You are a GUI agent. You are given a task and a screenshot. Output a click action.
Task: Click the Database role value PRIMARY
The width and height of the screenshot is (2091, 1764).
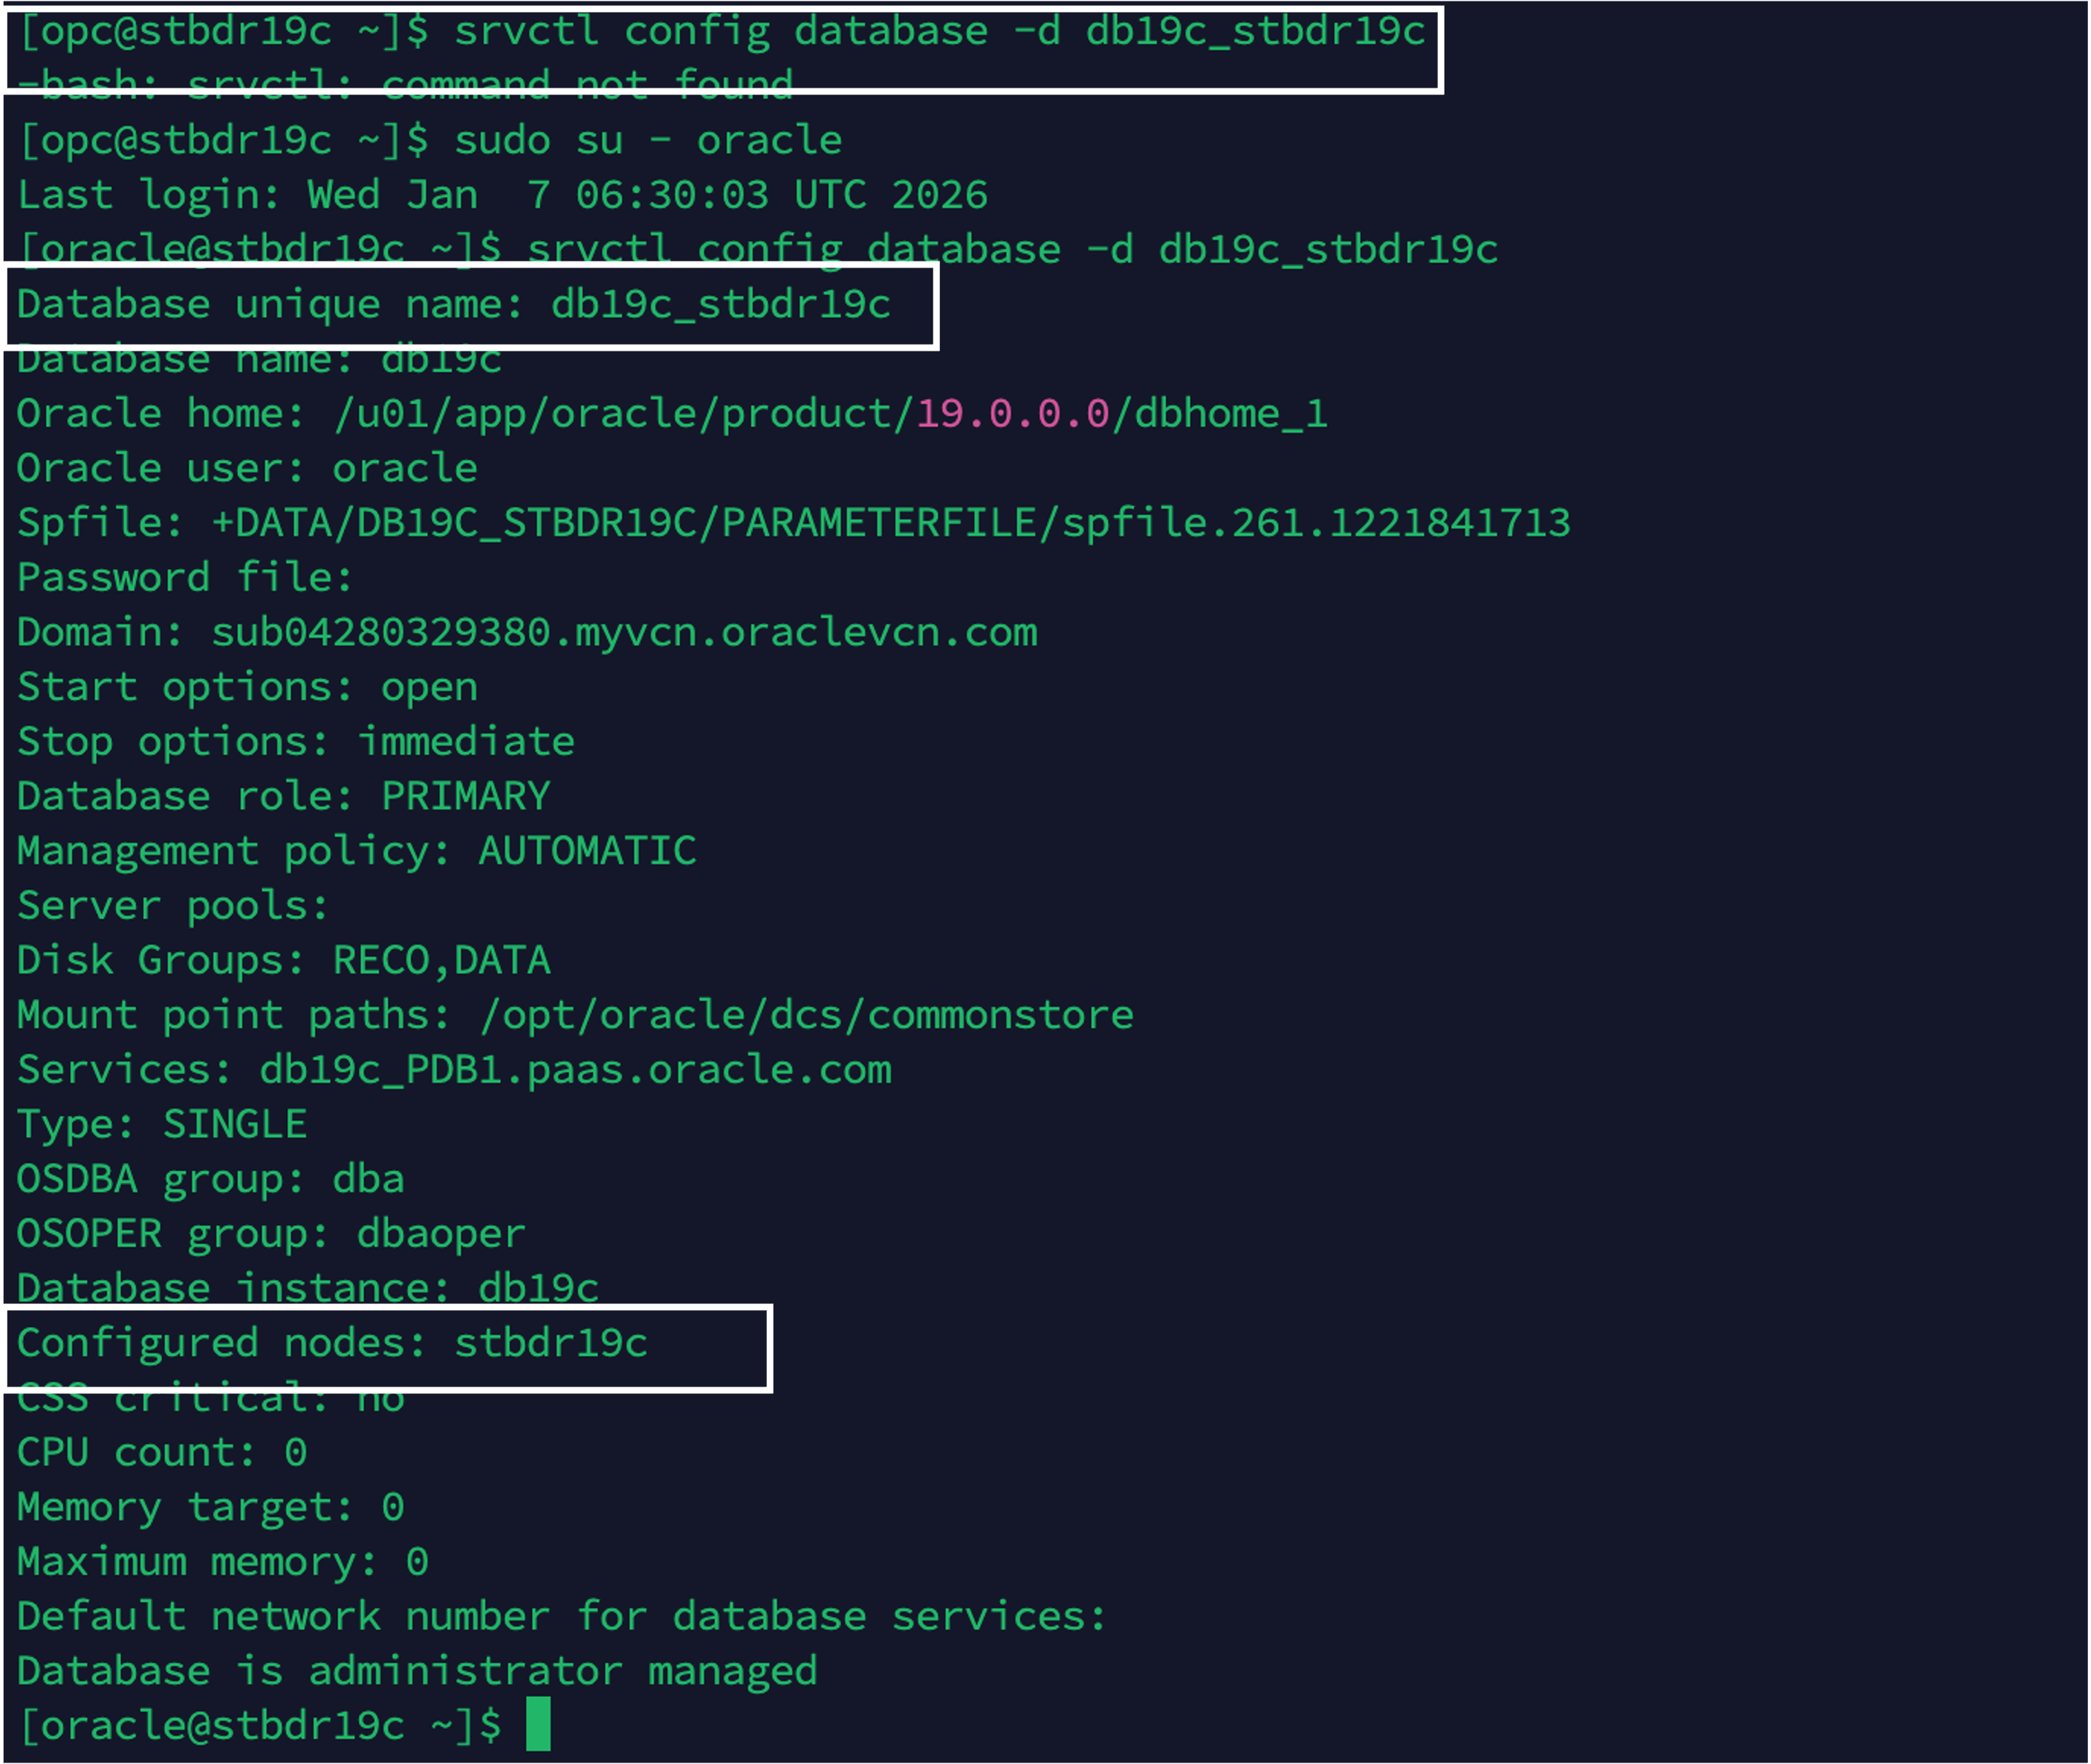465,797
